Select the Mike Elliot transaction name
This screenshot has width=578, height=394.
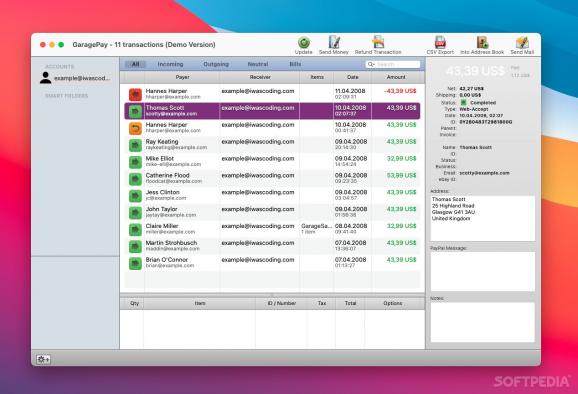(160, 158)
